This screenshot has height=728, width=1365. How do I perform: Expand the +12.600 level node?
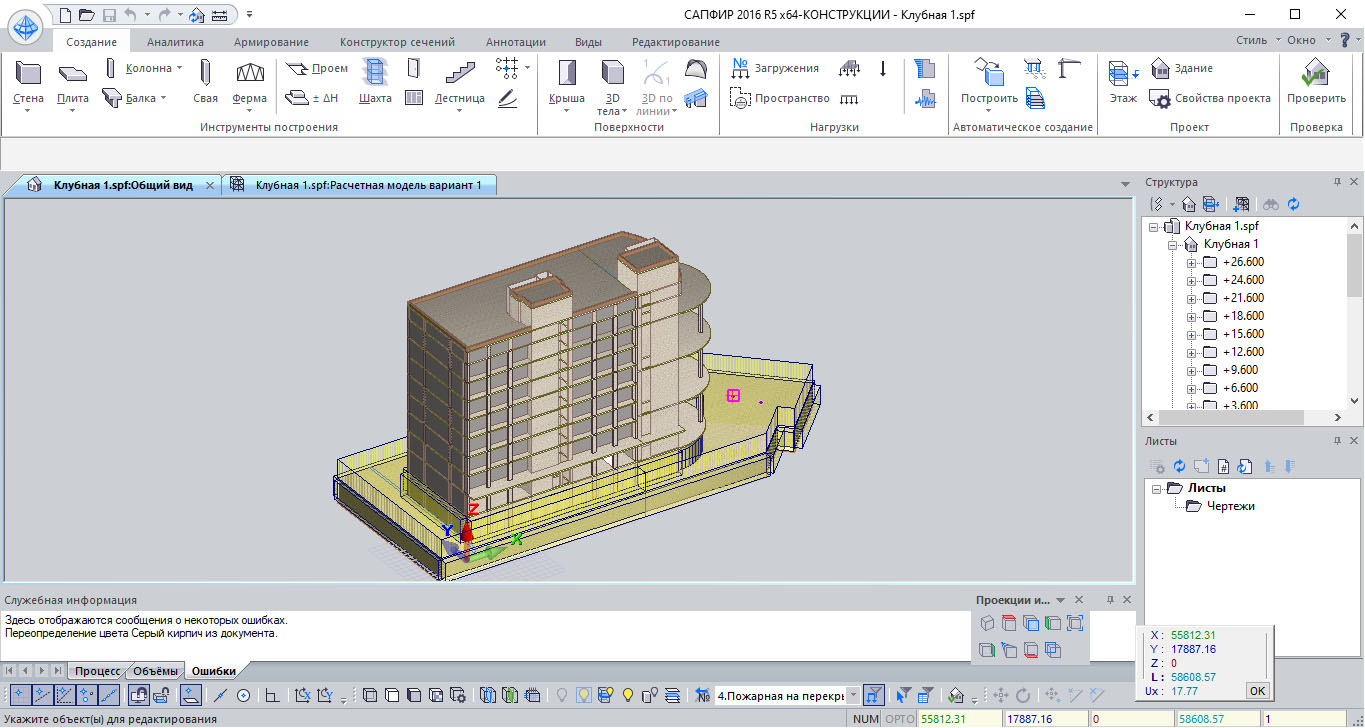click(1191, 352)
